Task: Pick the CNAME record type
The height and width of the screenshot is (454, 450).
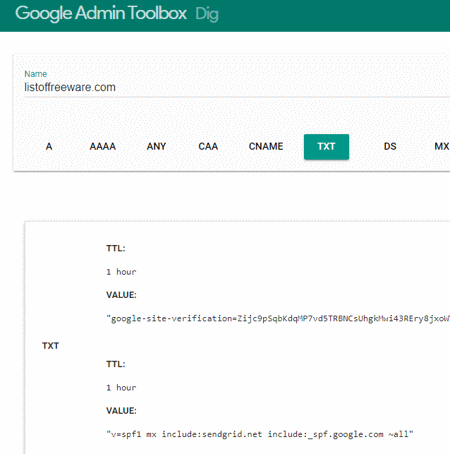Action: (x=266, y=146)
